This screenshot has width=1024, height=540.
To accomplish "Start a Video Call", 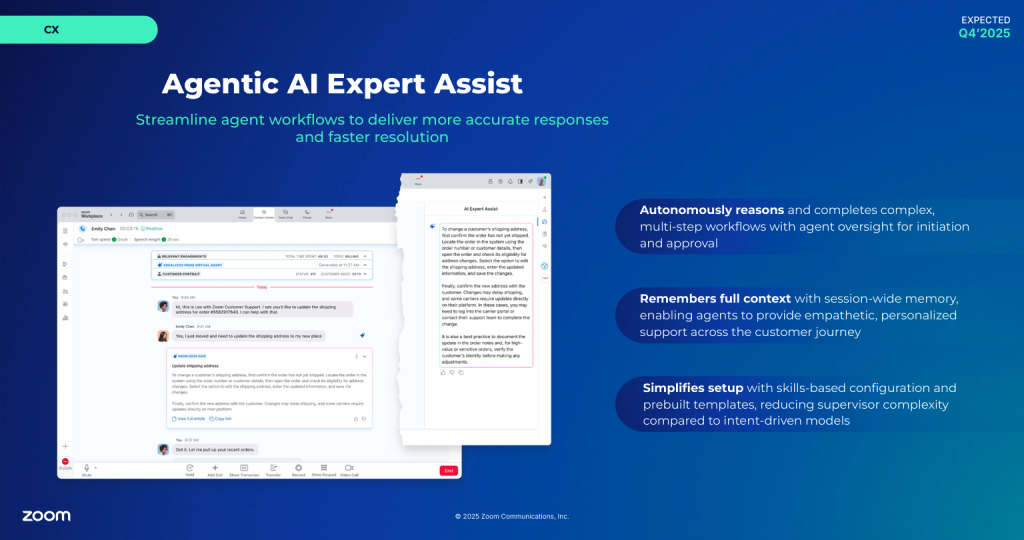I will 349,470.
